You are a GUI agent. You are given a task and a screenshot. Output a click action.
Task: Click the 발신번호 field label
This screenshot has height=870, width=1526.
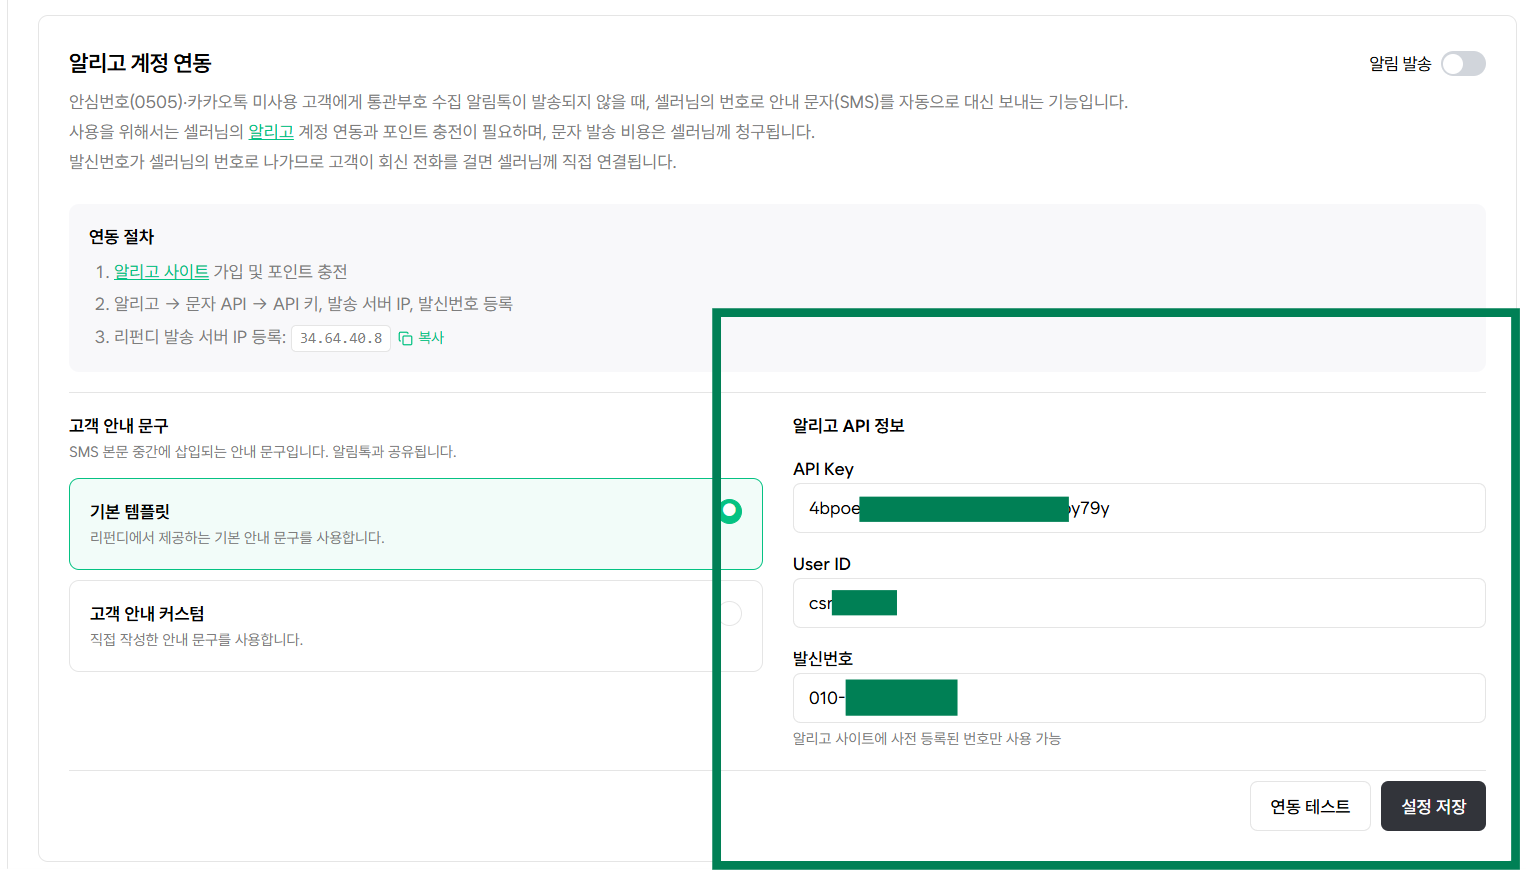pyautogui.click(x=823, y=658)
